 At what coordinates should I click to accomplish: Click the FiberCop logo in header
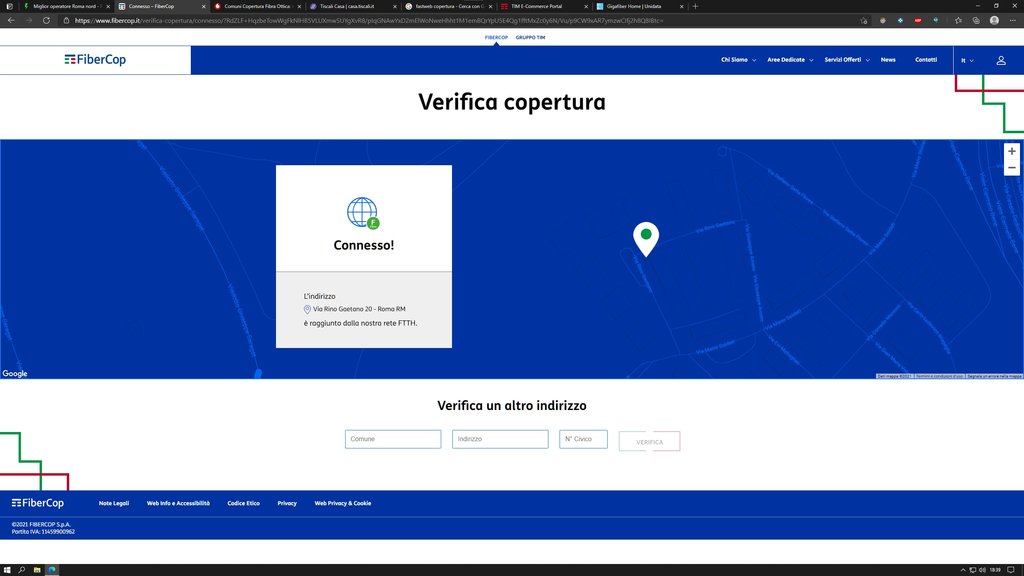[95, 60]
